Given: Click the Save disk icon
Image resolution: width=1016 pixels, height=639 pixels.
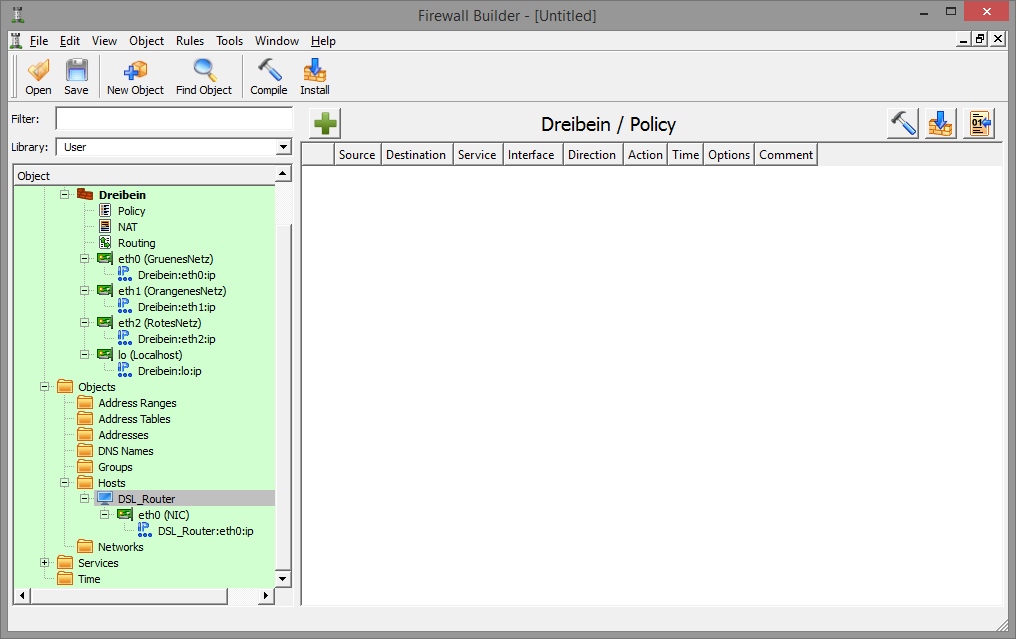Looking at the screenshot, I should coord(76,77).
